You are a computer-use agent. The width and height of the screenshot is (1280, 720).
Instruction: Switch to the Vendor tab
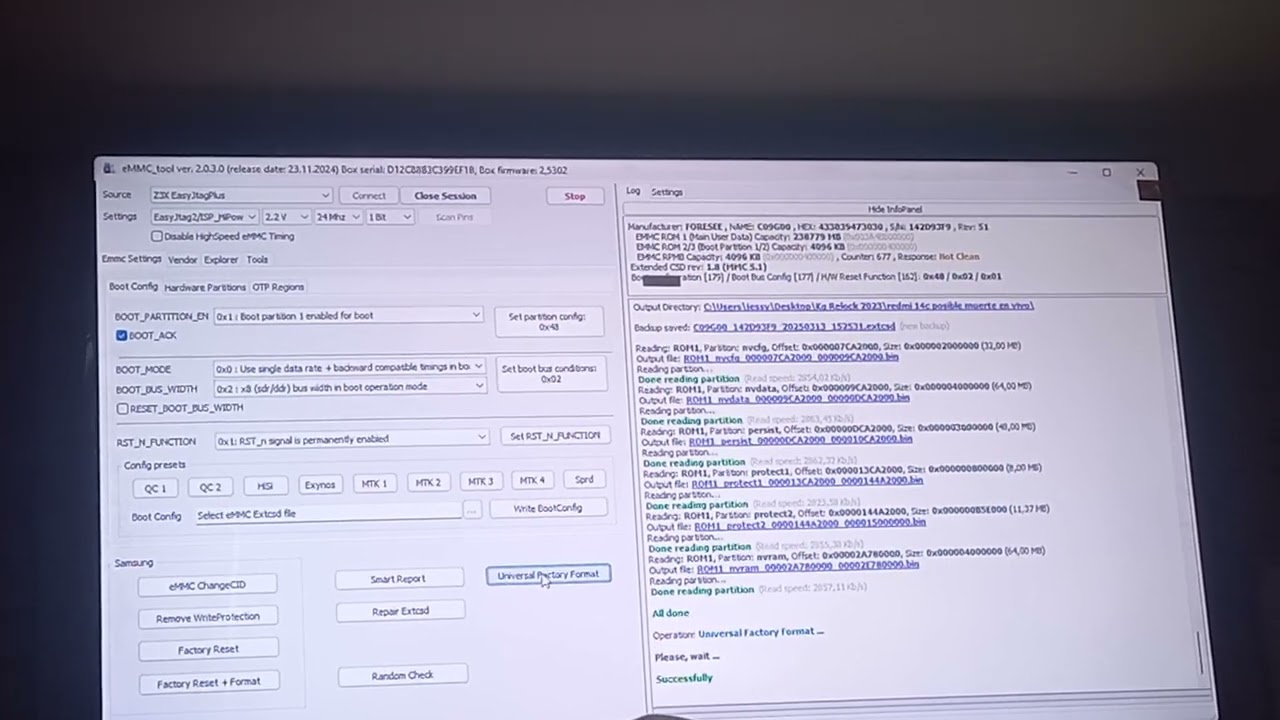tap(182, 260)
